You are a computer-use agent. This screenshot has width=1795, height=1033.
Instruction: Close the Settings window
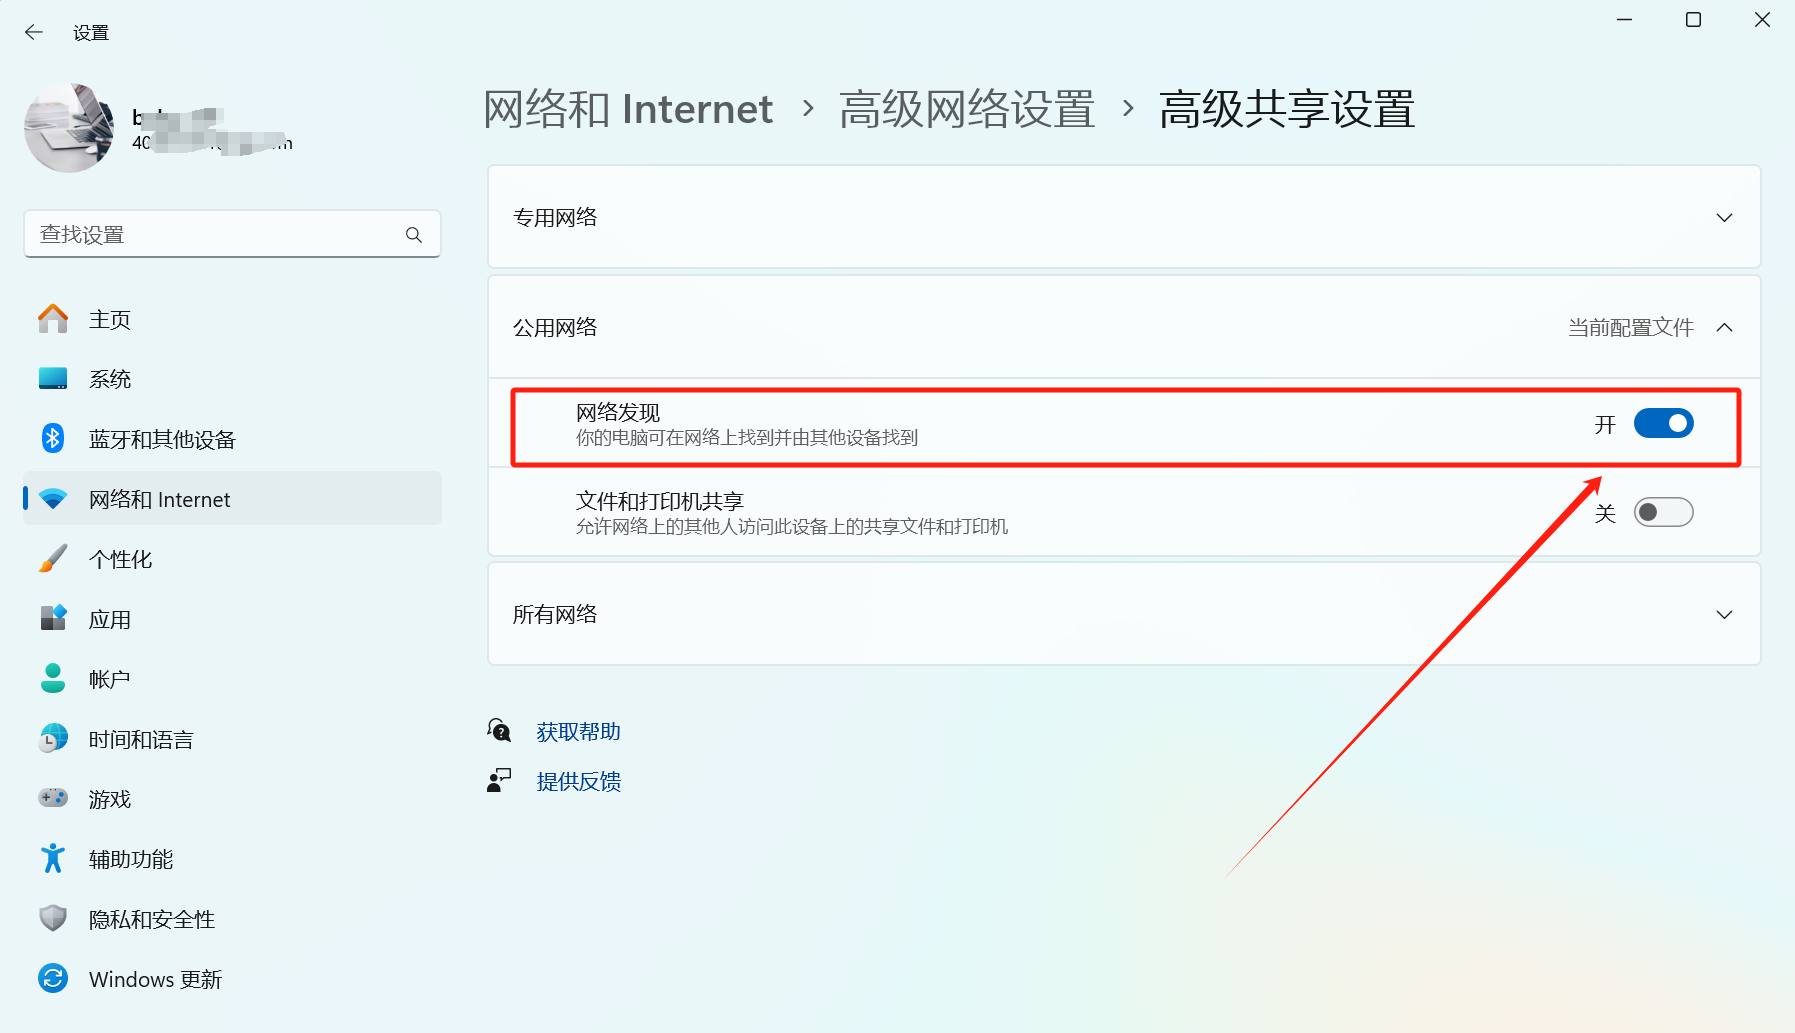[x=1762, y=20]
